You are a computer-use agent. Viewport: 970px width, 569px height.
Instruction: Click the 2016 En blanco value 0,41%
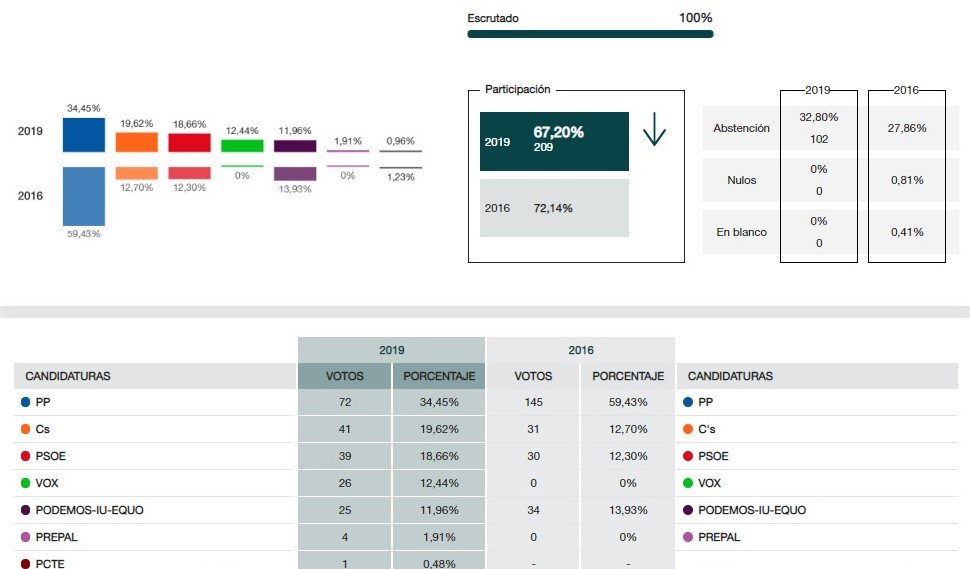coord(907,232)
